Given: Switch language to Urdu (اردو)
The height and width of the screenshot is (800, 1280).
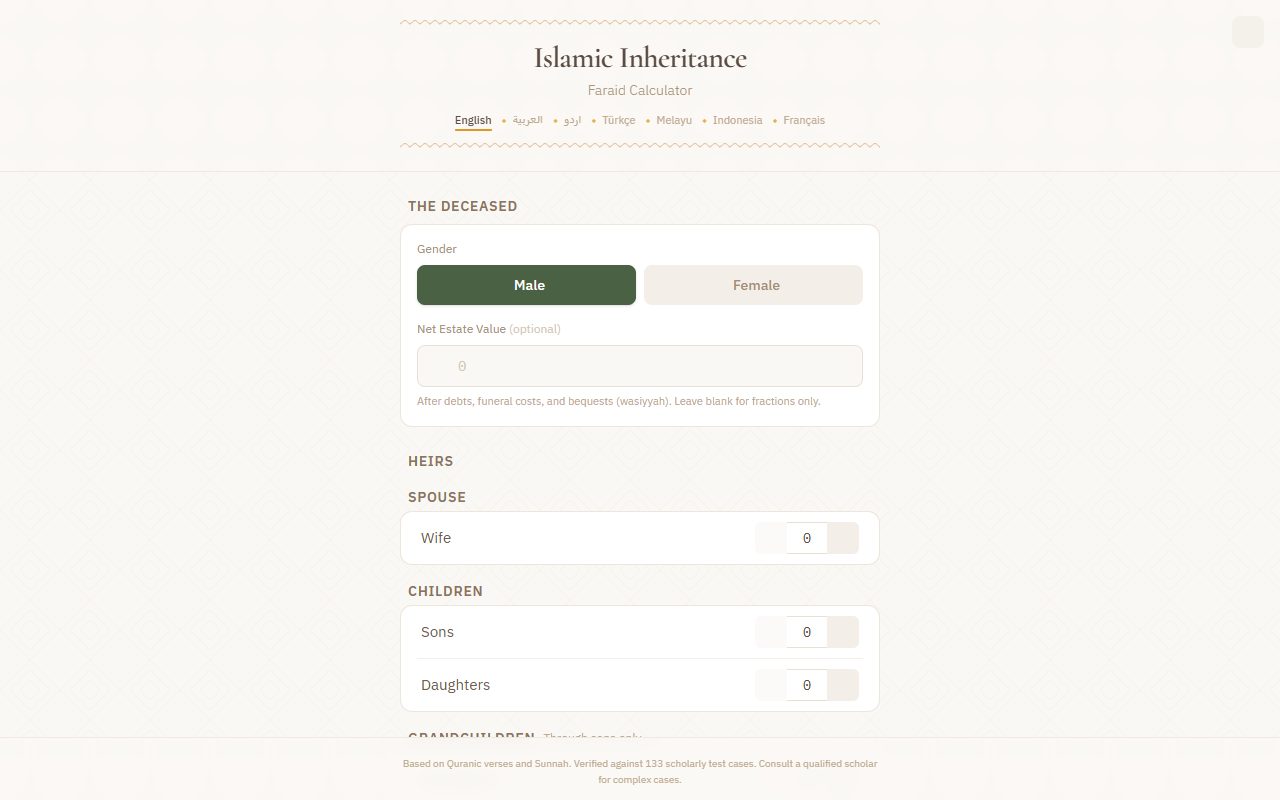Looking at the screenshot, I should point(572,121).
